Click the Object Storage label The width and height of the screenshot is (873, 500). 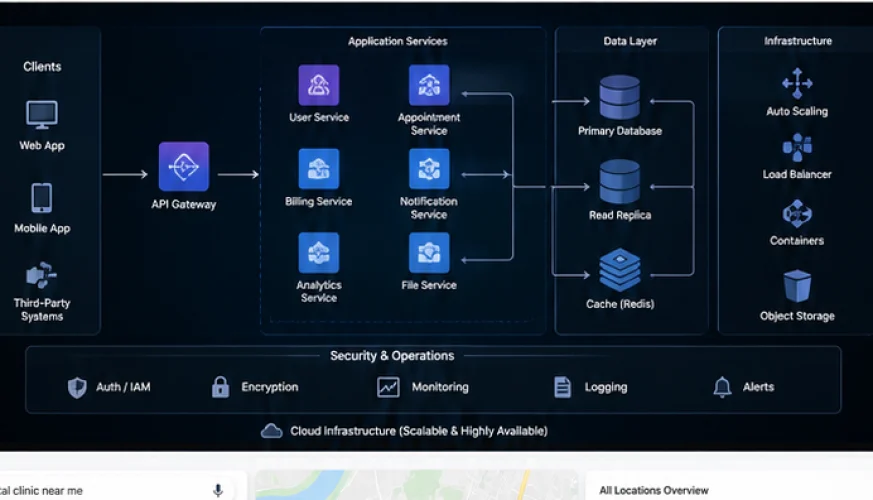point(797,316)
